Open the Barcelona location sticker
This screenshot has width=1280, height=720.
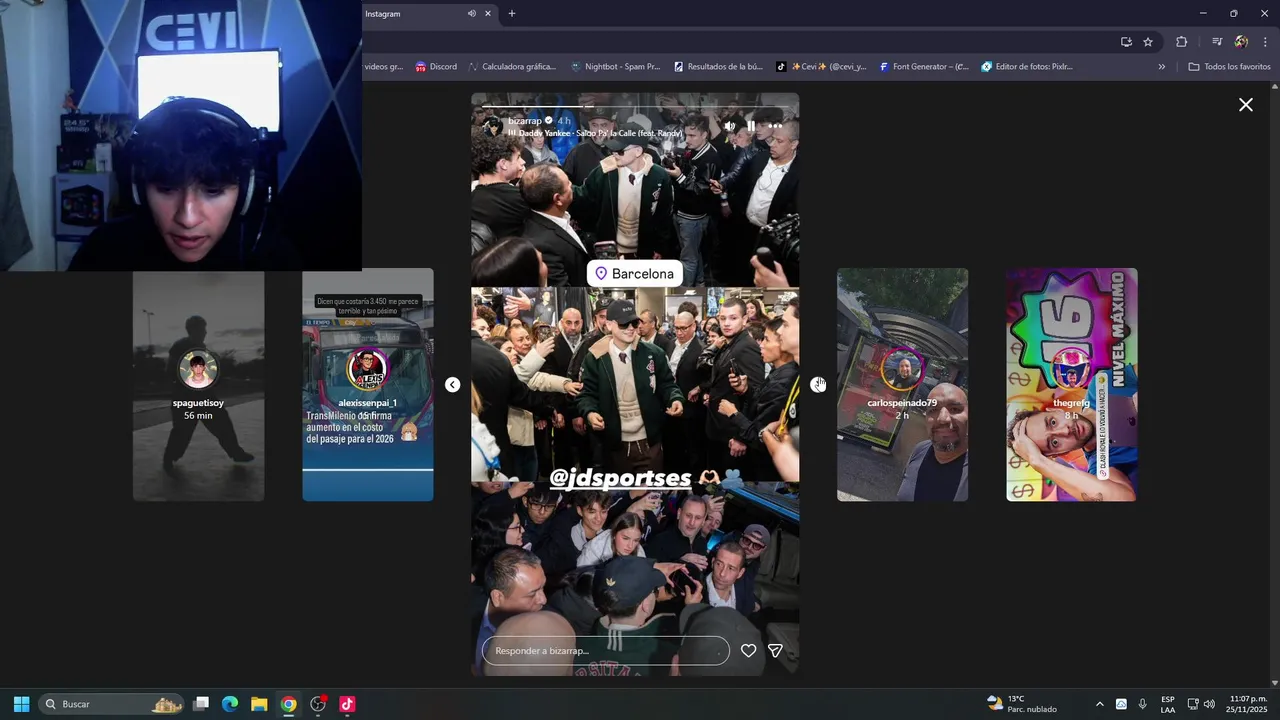click(x=635, y=273)
